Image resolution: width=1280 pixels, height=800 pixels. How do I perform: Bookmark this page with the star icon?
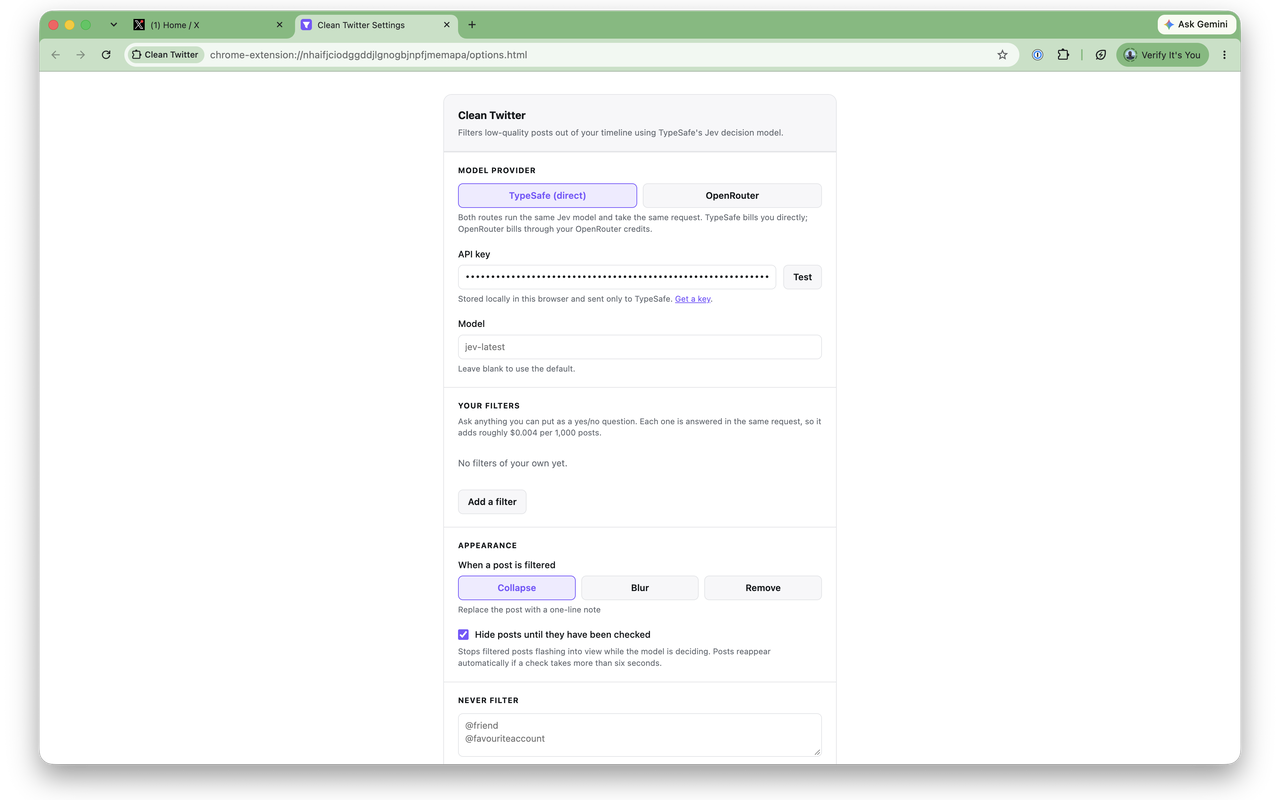(x=1002, y=55)
